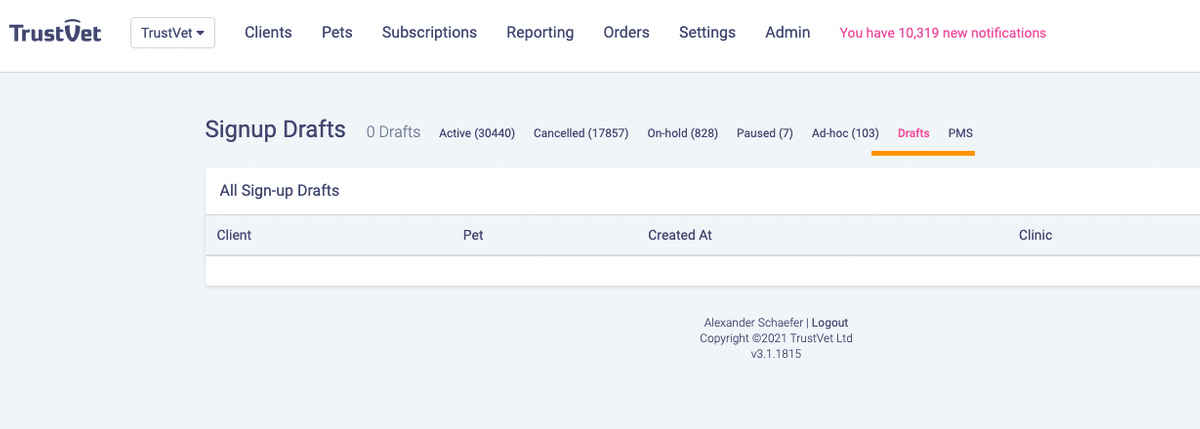
Task: Open the TrustVet clinic dropdown
Action: pos(173,33)
